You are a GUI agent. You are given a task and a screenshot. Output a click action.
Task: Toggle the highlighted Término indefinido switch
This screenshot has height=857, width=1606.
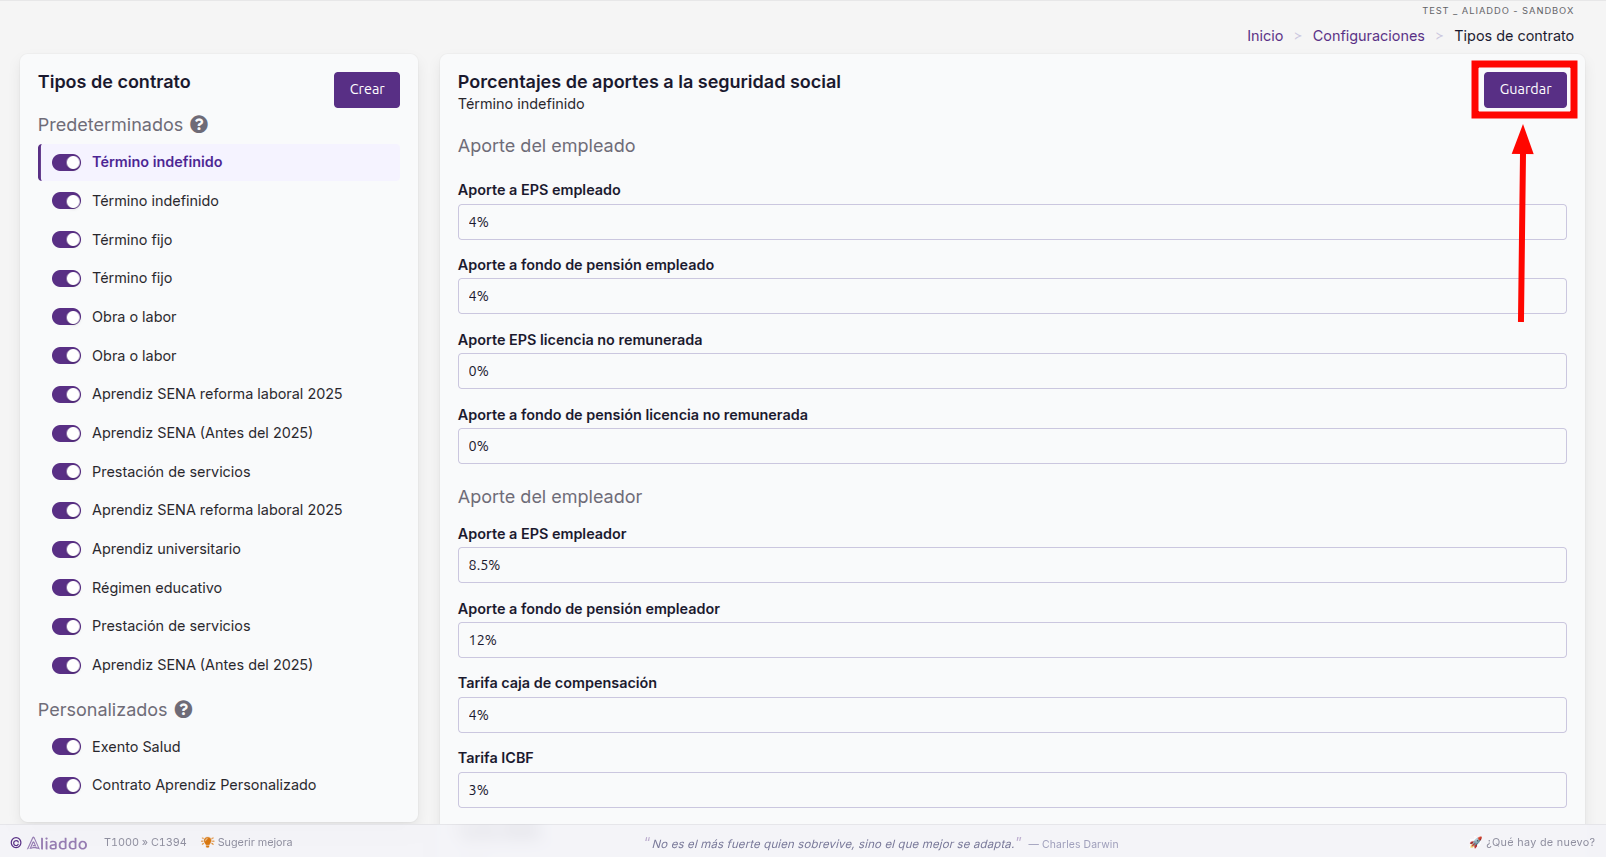tap(66, 162)
